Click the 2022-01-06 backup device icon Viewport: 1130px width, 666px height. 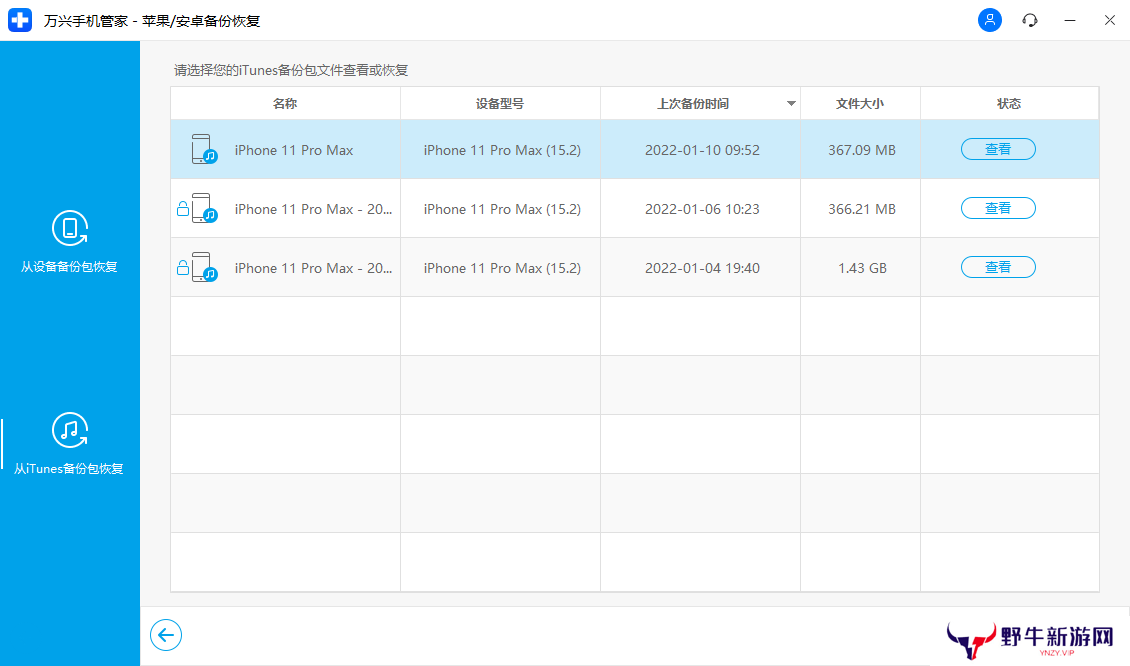point(204,208)
